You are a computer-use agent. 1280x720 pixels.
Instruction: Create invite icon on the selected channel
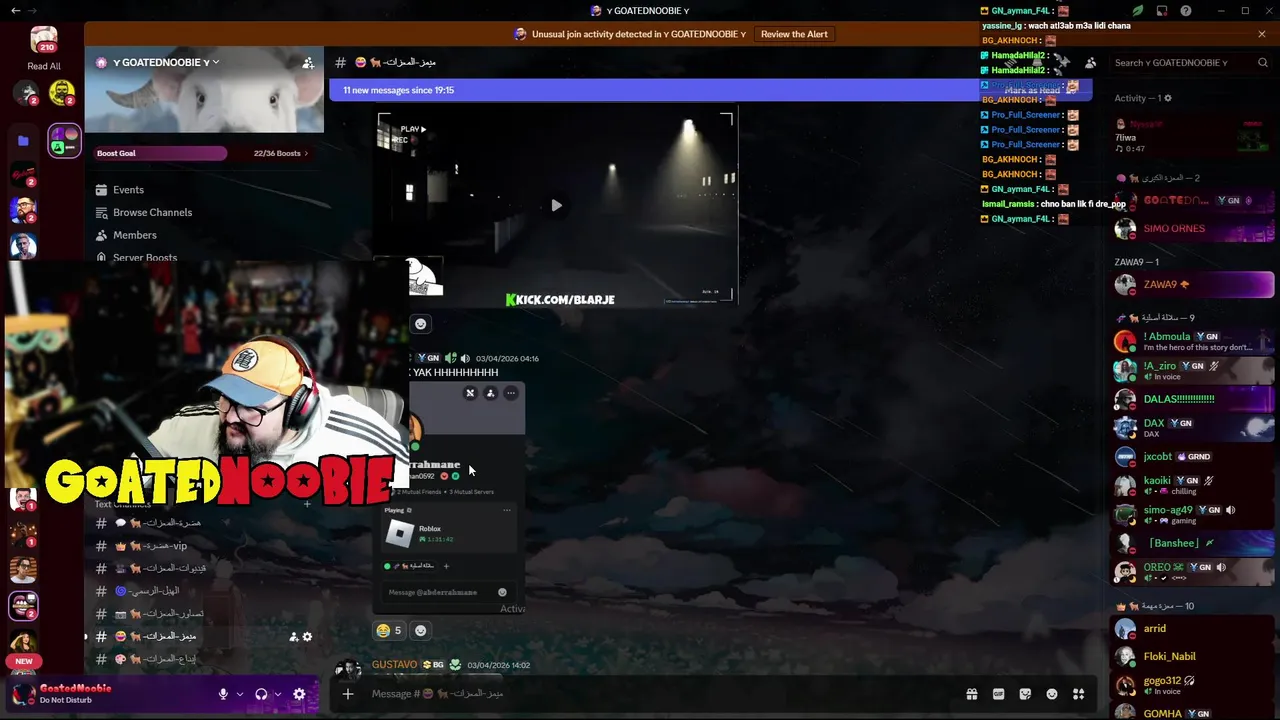[293, 637]
